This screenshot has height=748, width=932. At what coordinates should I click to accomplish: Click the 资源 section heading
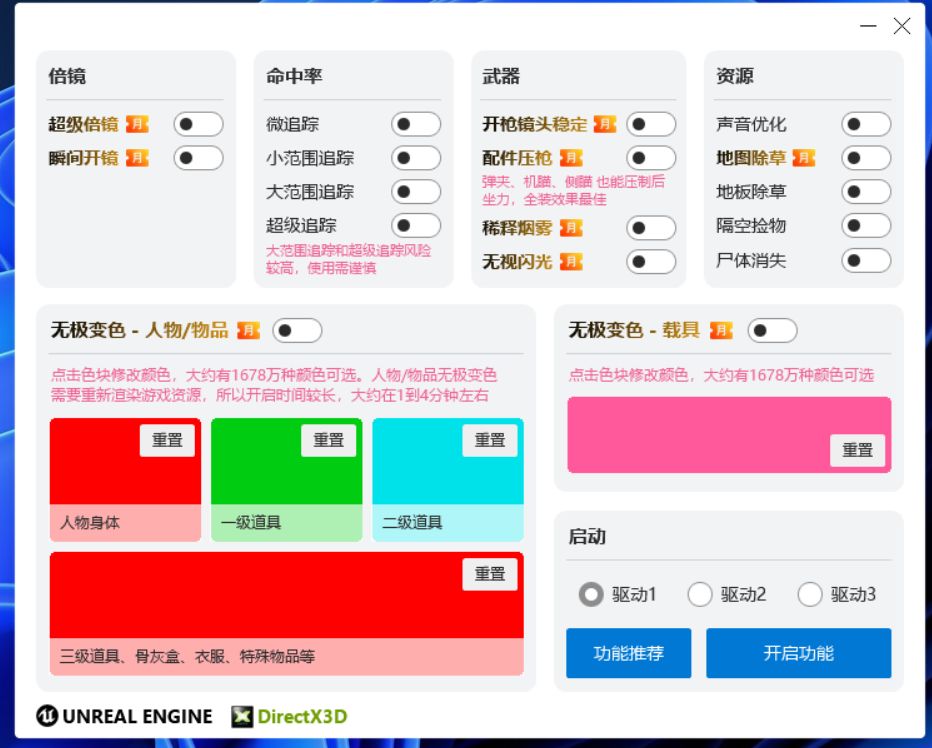(x=735, y=76)
